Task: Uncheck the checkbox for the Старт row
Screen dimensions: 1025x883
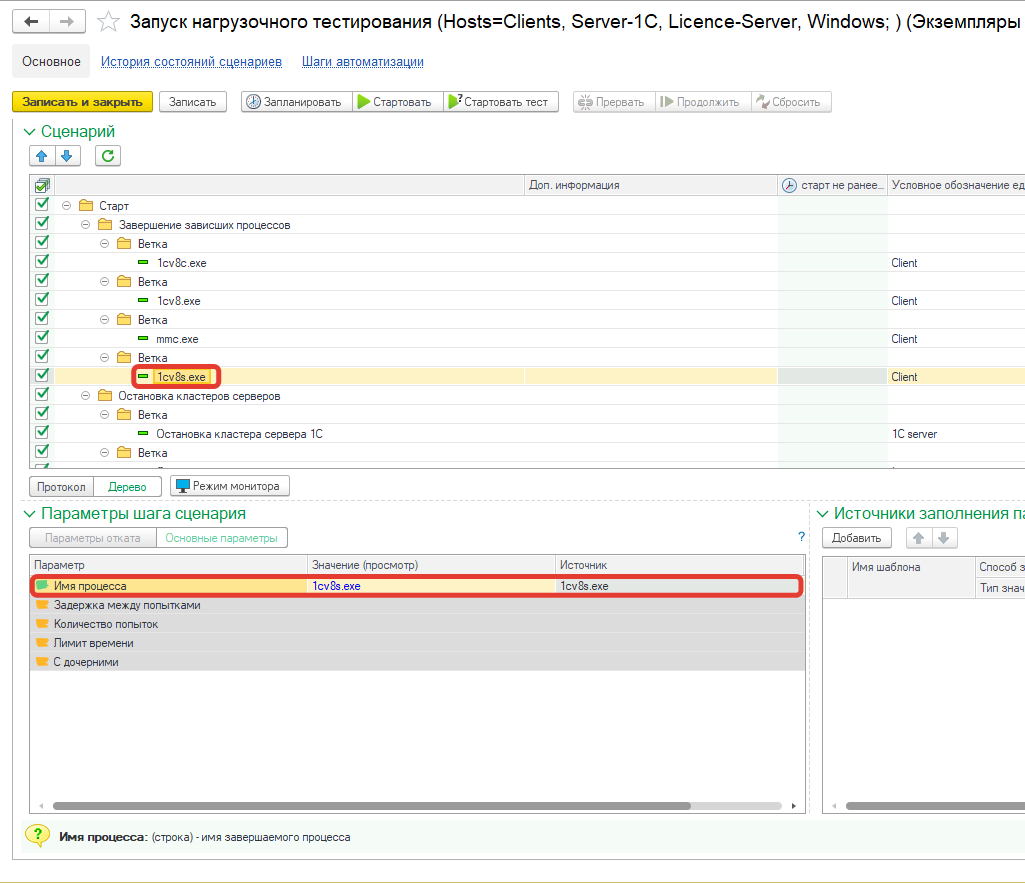Action: tap(42, 205)
